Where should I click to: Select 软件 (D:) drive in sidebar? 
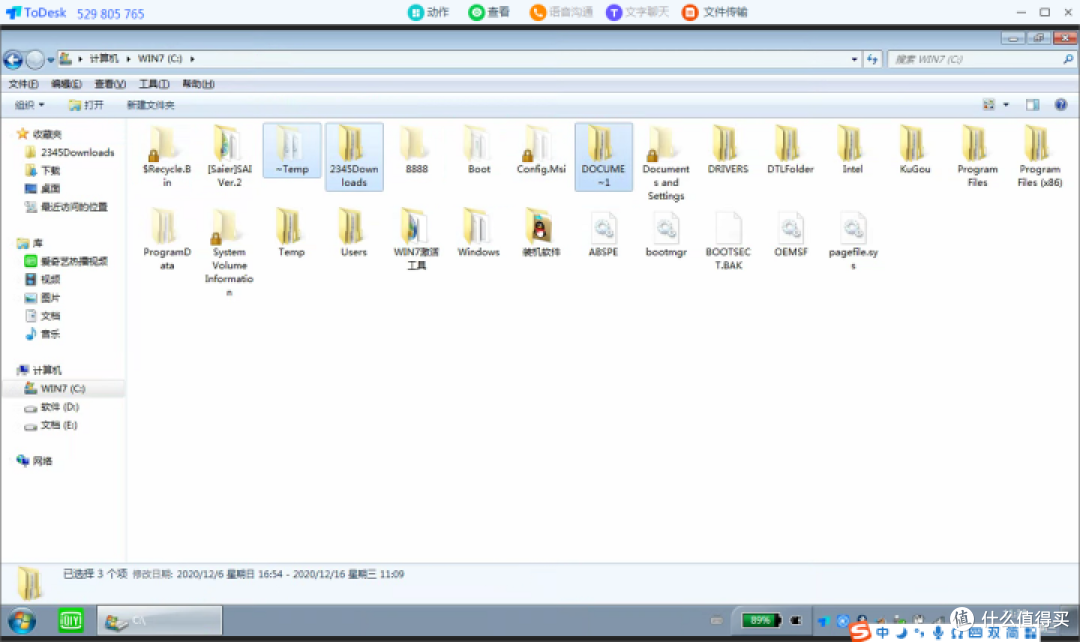pos(52,407)
